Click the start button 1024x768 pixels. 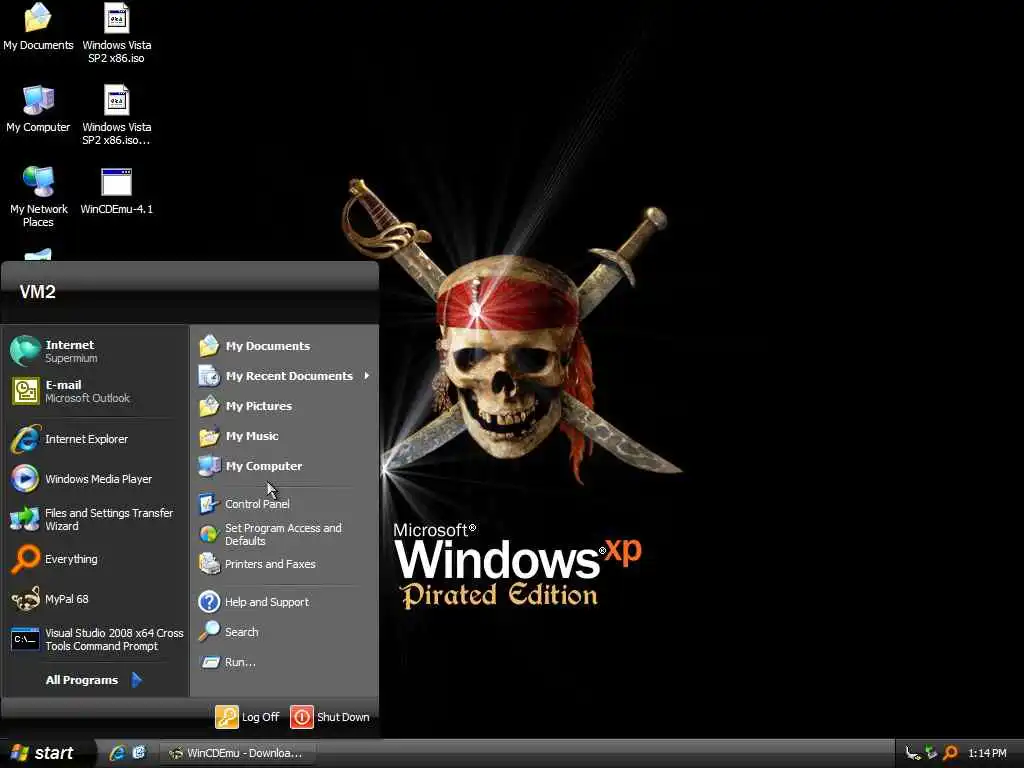43,753
